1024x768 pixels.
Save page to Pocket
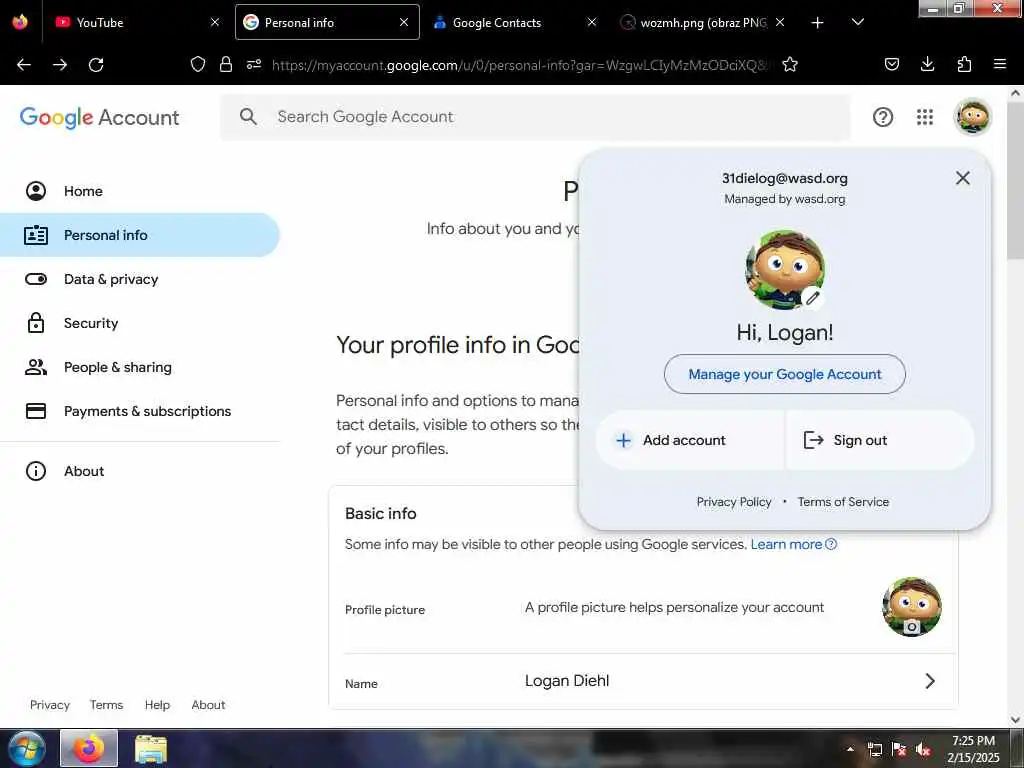(x=892, y=64)
